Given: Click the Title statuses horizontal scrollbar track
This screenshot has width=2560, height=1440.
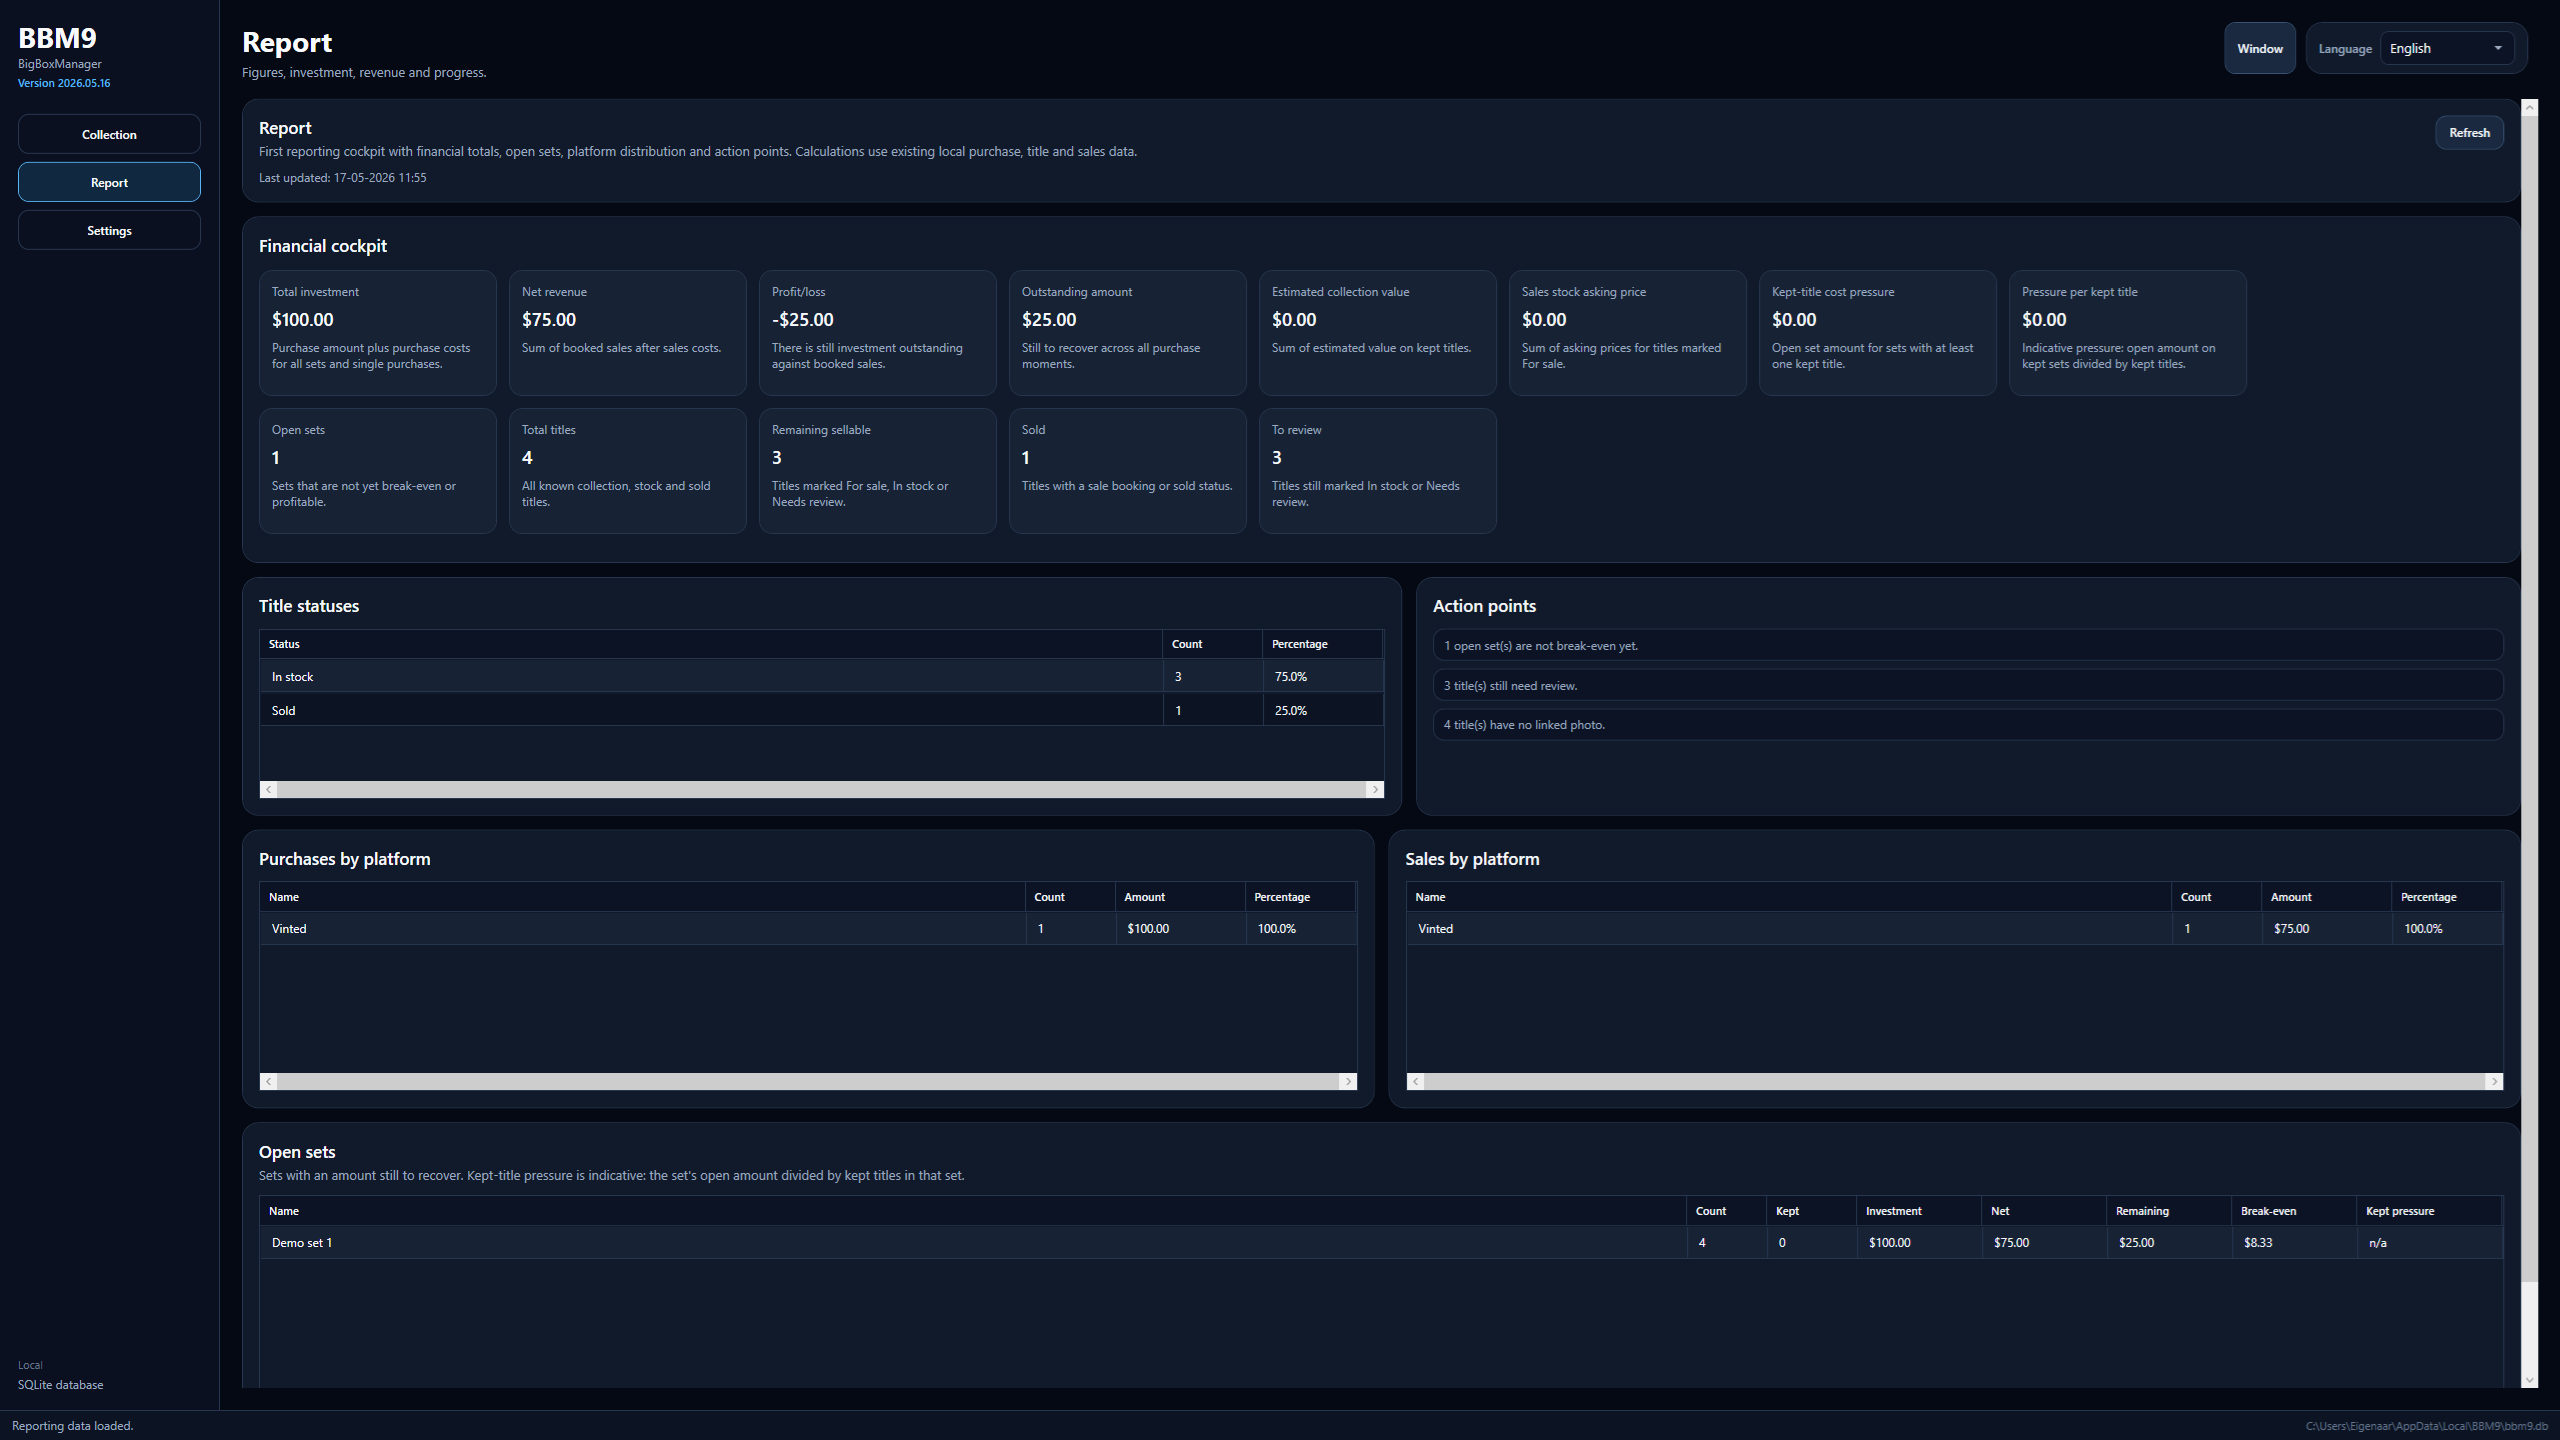Looking at the screenshot, I should coord(821,789).
